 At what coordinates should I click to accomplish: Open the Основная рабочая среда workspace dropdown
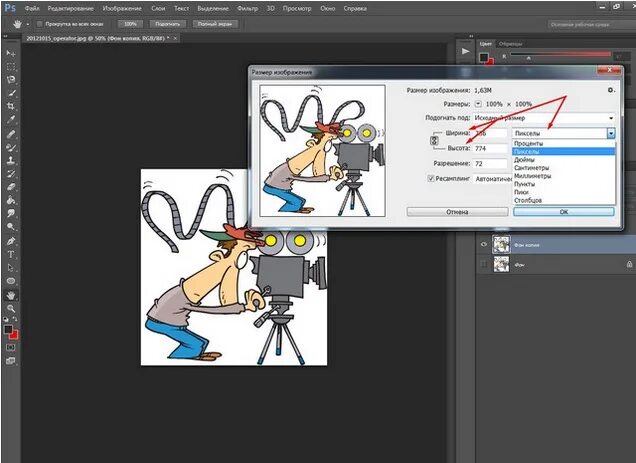590,24
